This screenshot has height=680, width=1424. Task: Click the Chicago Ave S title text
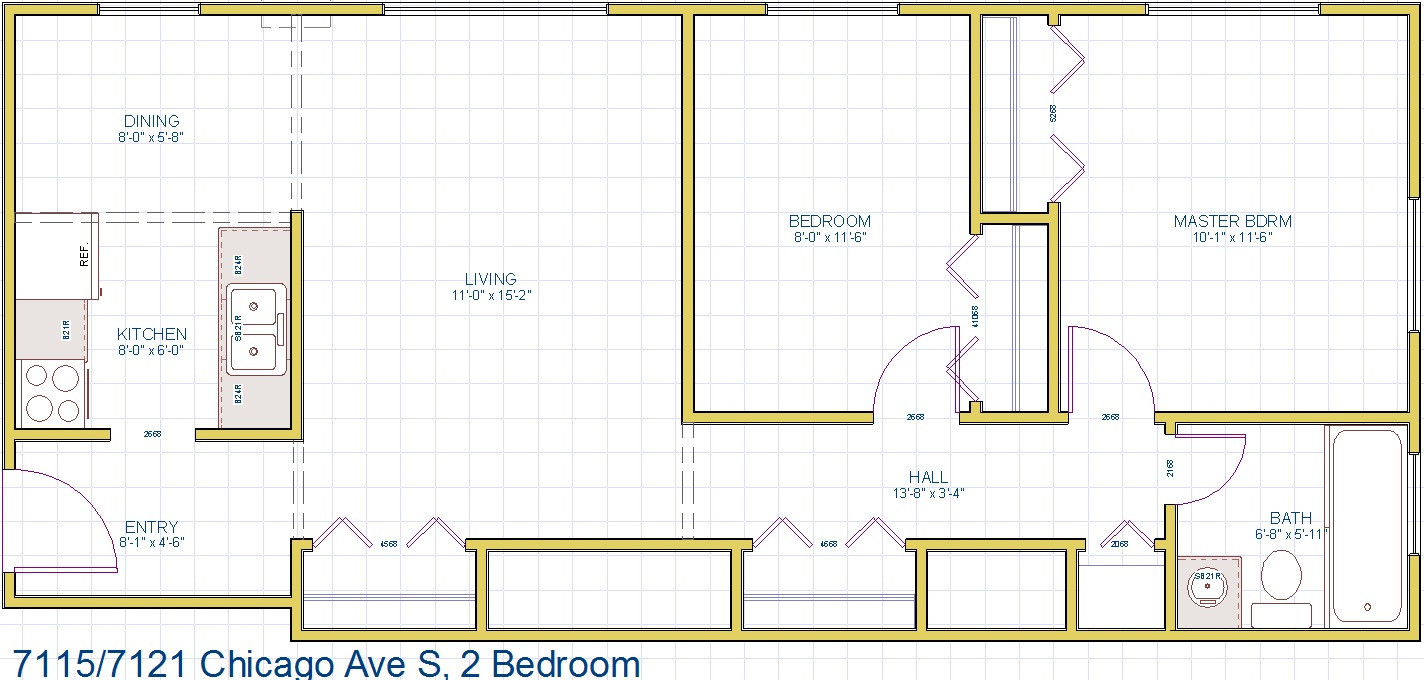coord(325,662)
